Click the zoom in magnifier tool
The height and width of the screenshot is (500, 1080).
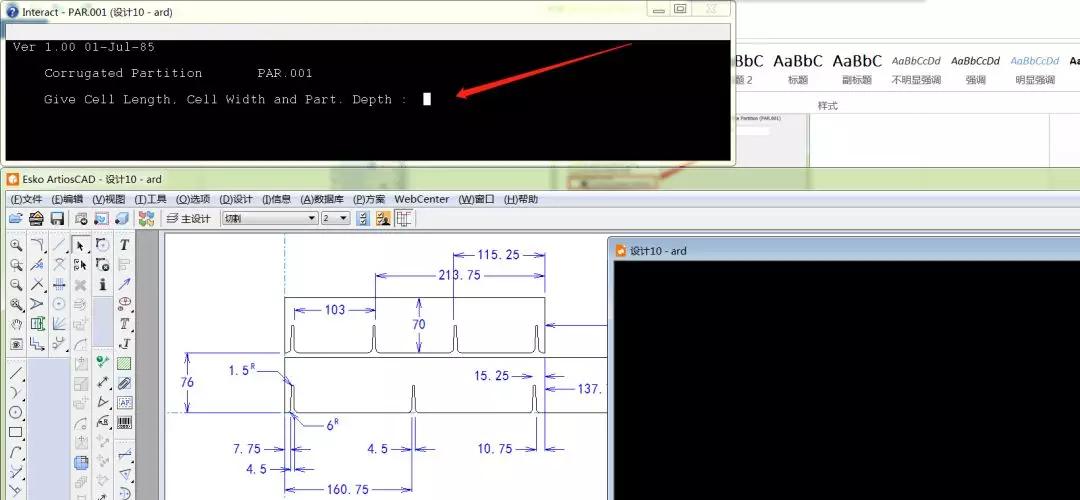click(16, 245)
